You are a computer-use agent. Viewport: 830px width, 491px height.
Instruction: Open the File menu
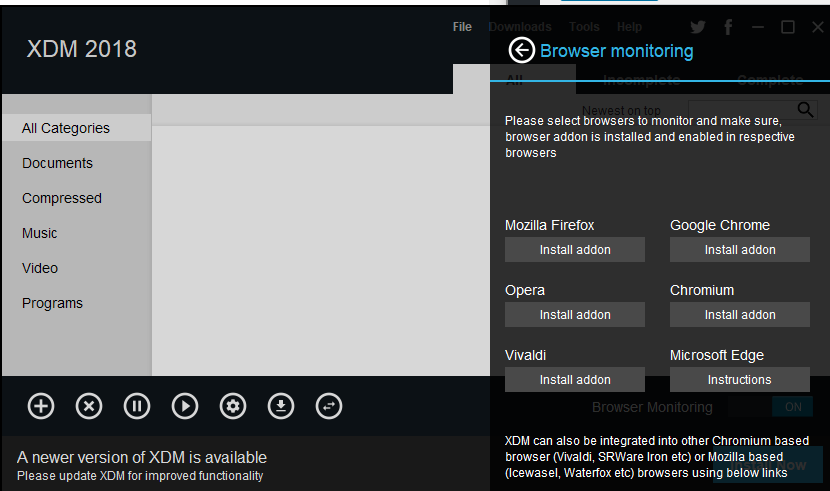[462, 27]
